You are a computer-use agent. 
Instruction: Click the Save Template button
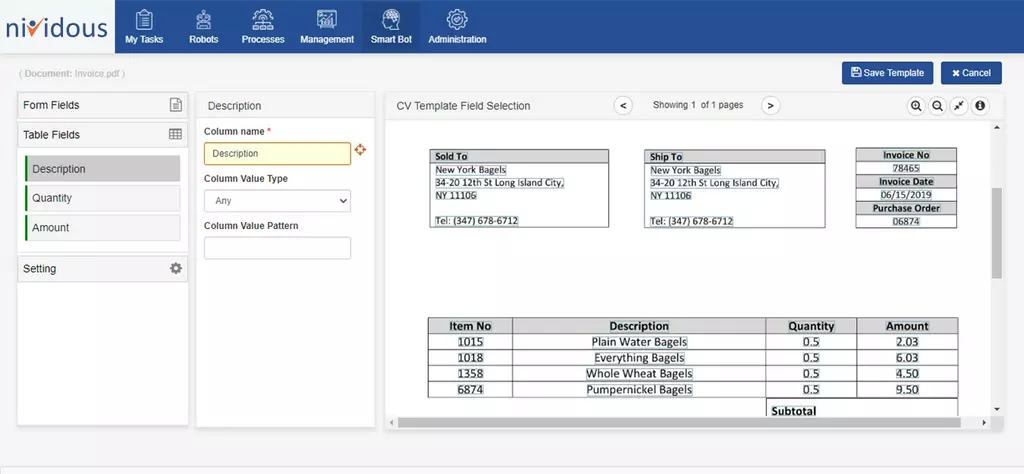[888, 73]
